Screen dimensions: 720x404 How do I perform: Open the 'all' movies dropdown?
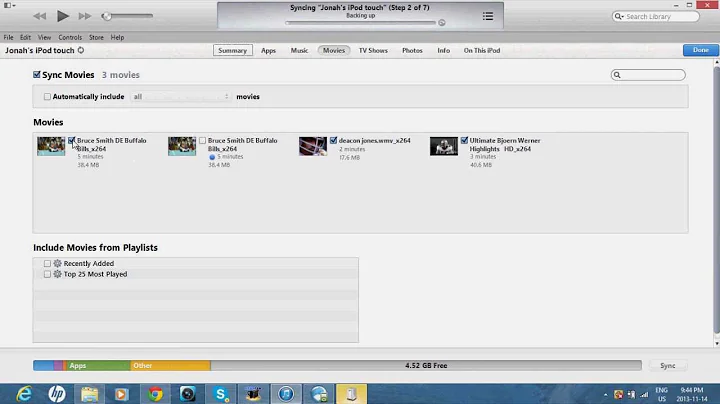tap(180, 96)
